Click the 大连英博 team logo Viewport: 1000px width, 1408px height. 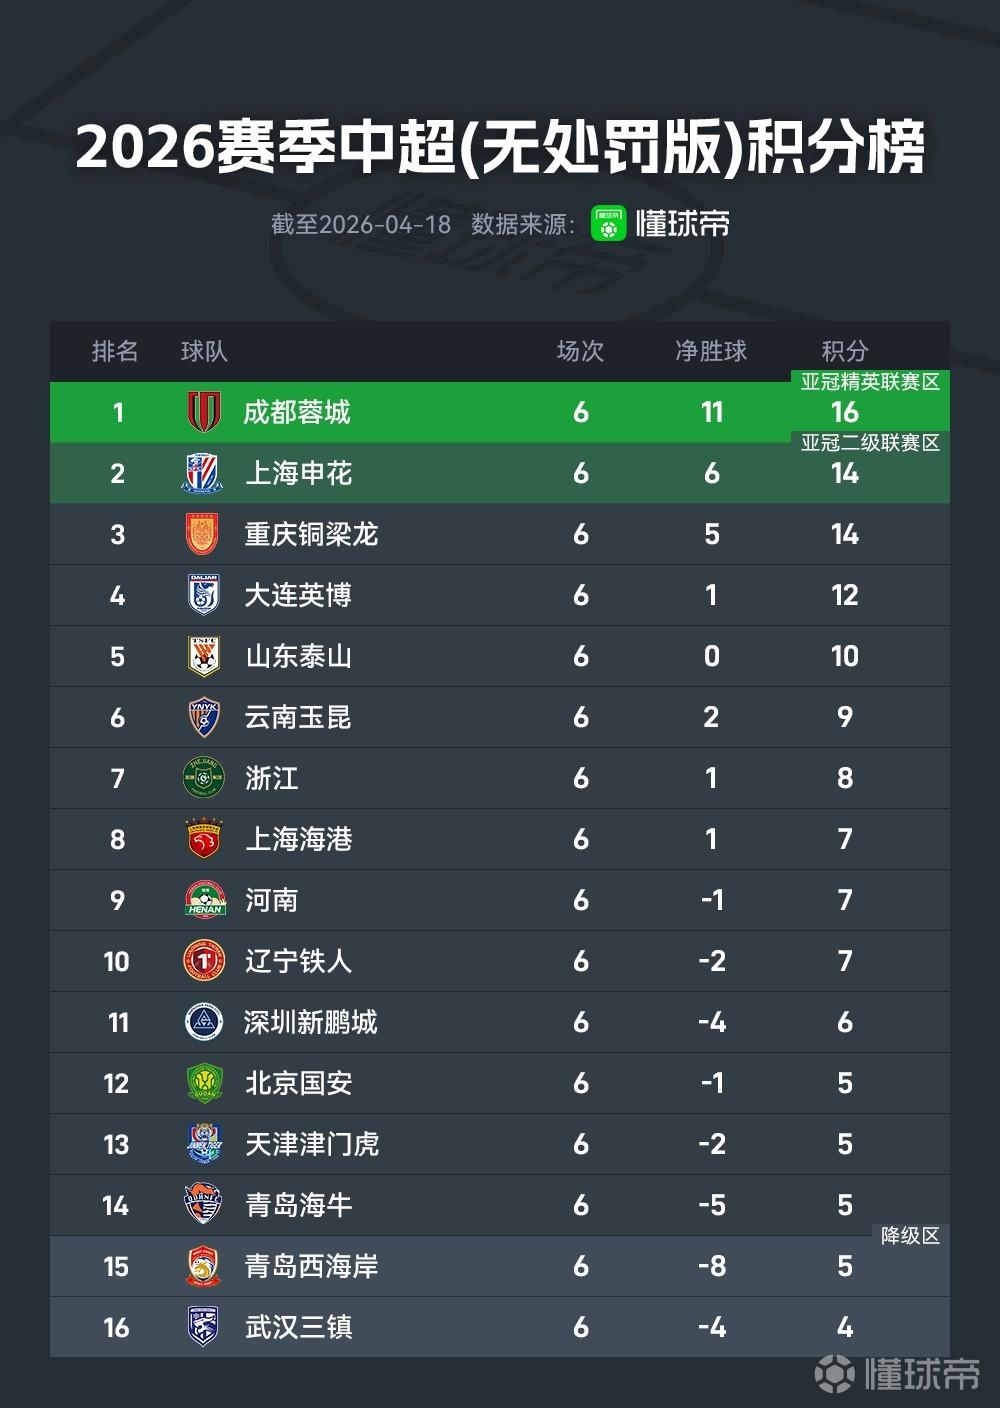[203, 595]
